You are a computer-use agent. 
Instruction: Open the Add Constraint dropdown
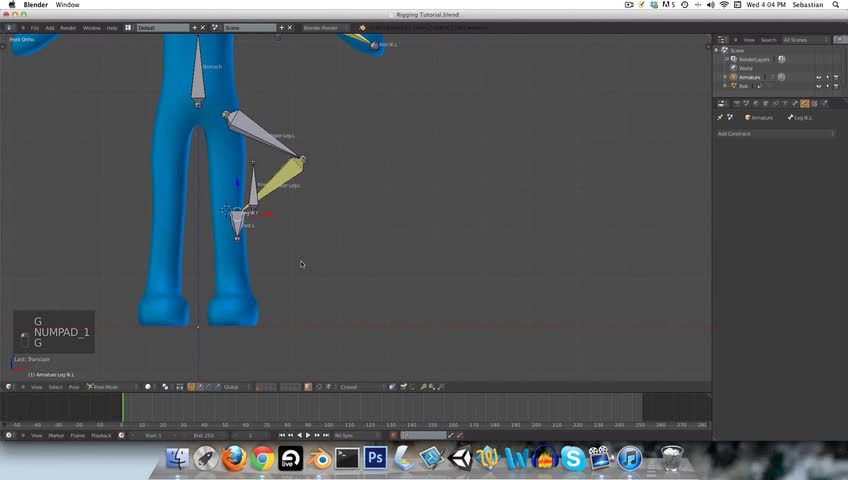pyautogui.click(x=776, y=134)
